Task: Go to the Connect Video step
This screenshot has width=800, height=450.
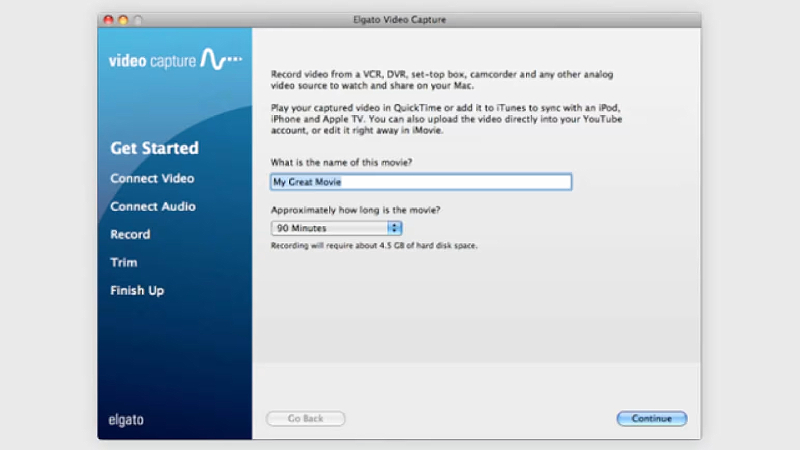Action: coord(152,179)
